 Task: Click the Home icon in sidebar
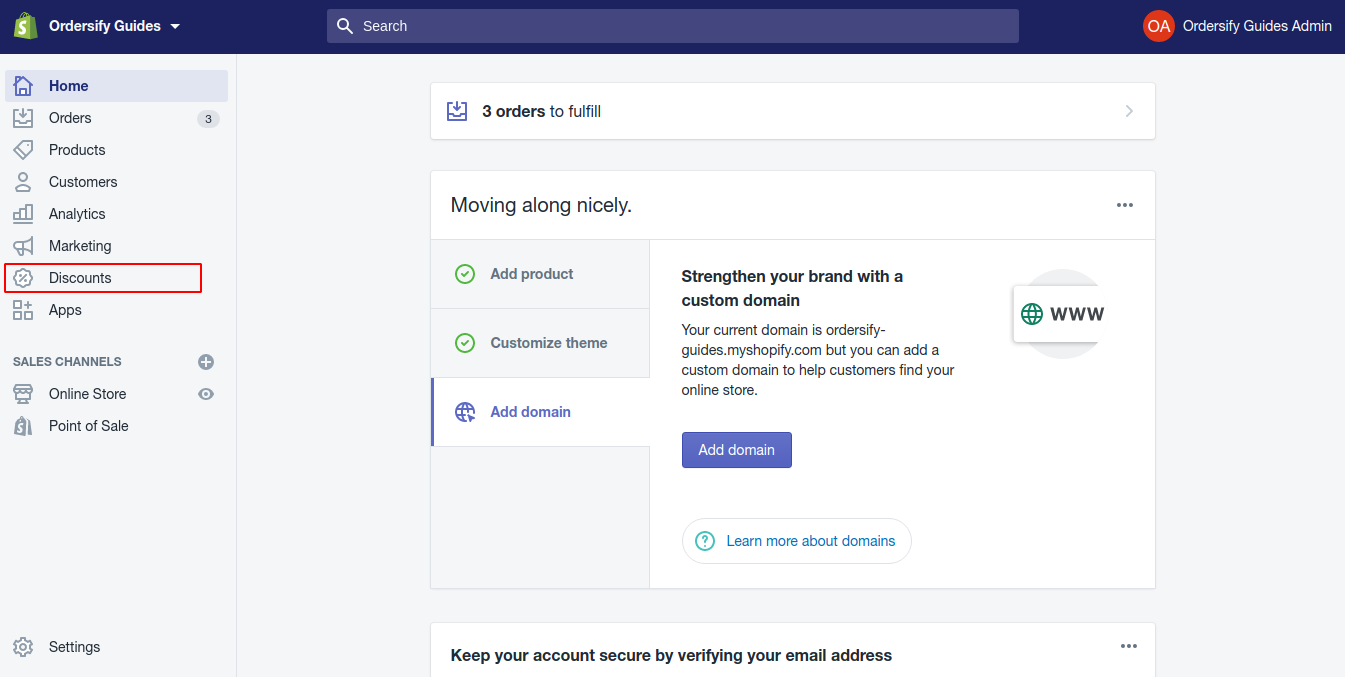point(23,86)
